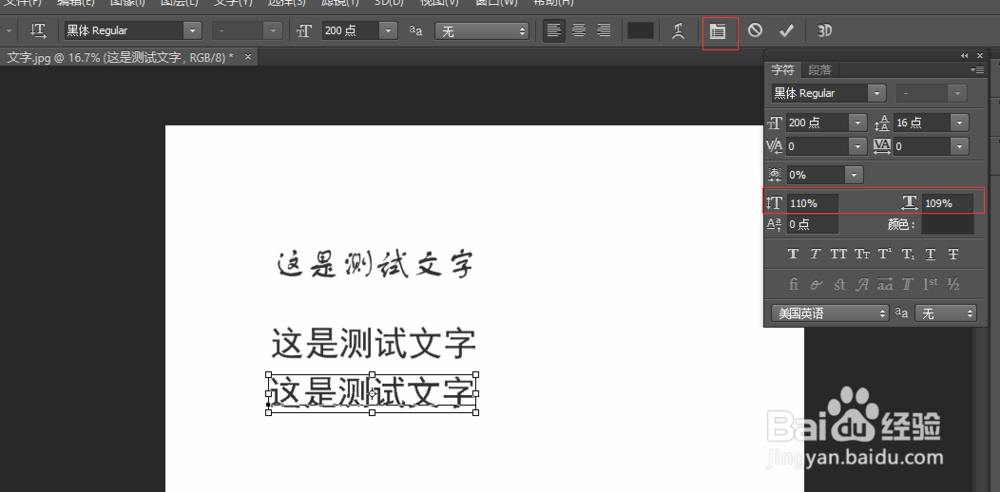Click the horizontal scale icon
The height and width of the screenshot is (492, 1000).
click(x=909, y=204)
